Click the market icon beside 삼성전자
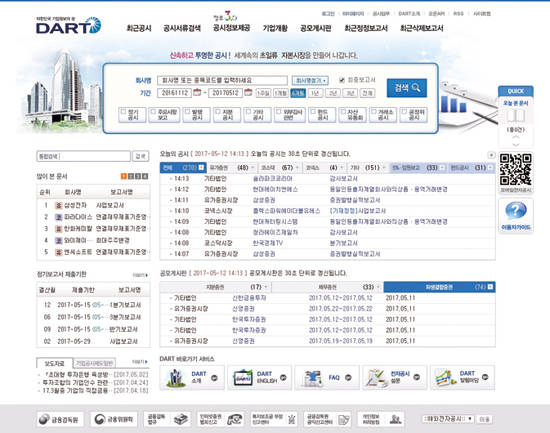The height and width of the screenshot is (433, 550). tap(59, 206)
